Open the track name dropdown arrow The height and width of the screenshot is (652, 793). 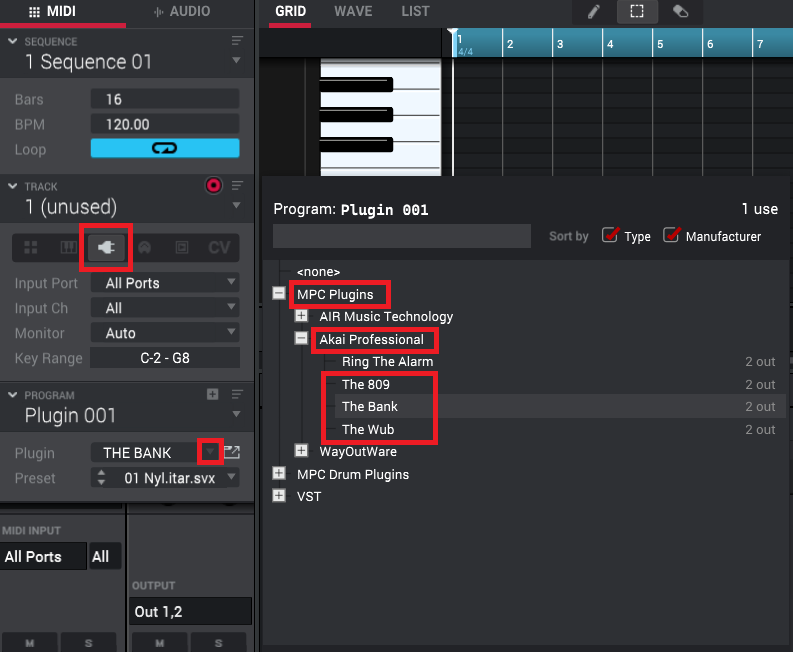(x=236, y=205)
